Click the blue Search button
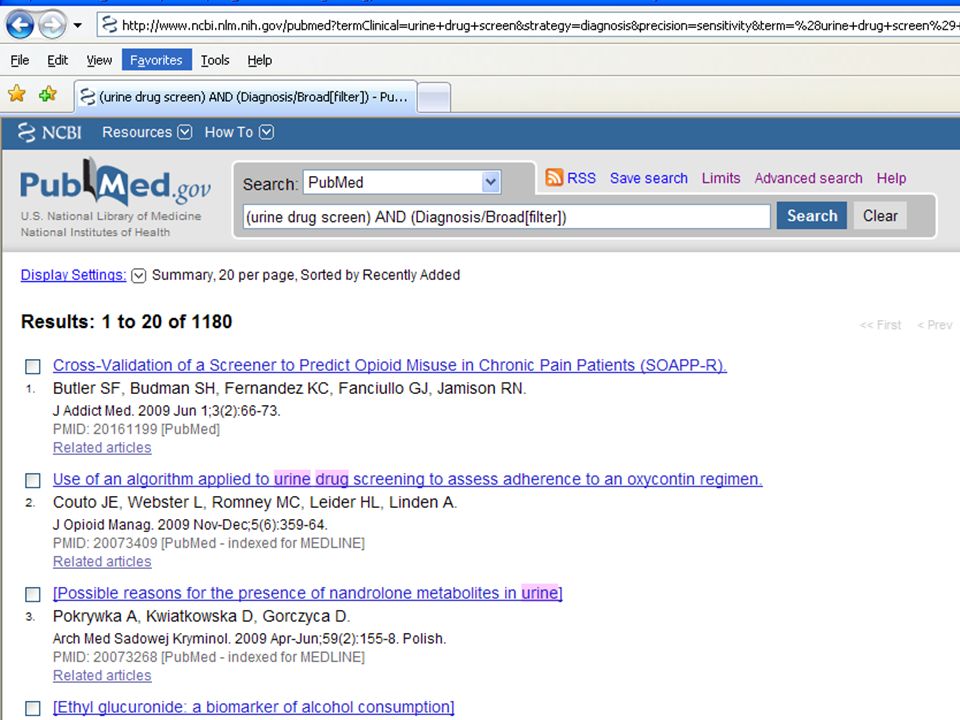This screenshot has height=720, width=960. pyautogui.click(x=812, y=216)
